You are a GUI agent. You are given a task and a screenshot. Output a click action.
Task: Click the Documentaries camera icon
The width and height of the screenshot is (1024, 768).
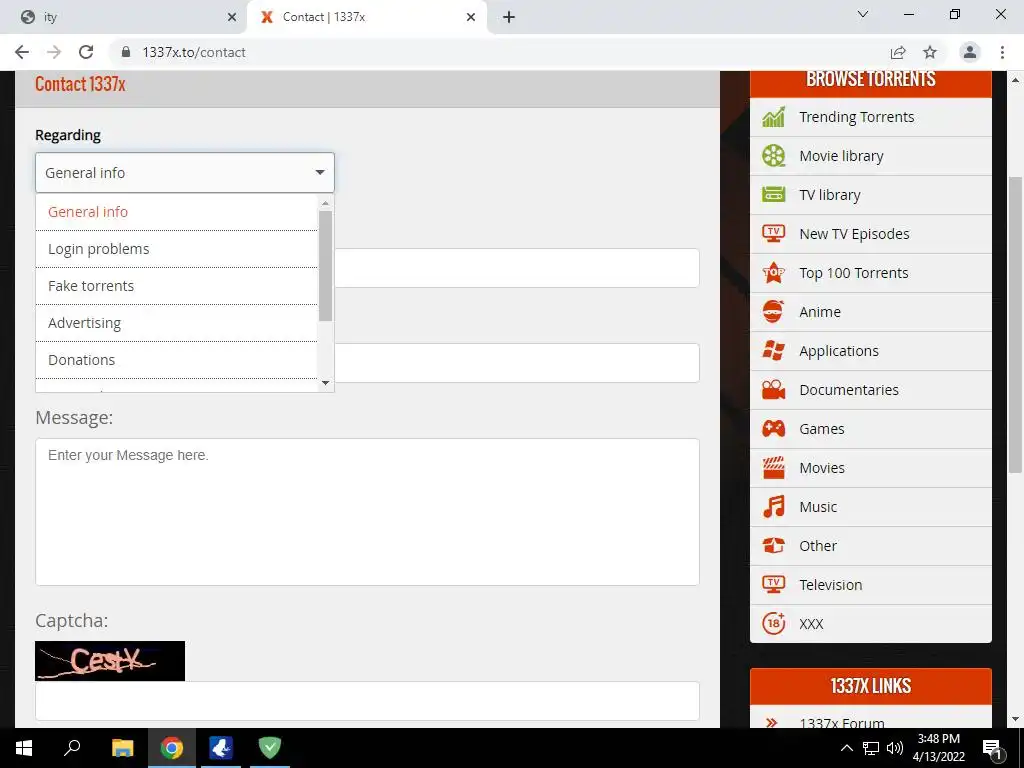point(773,390)
